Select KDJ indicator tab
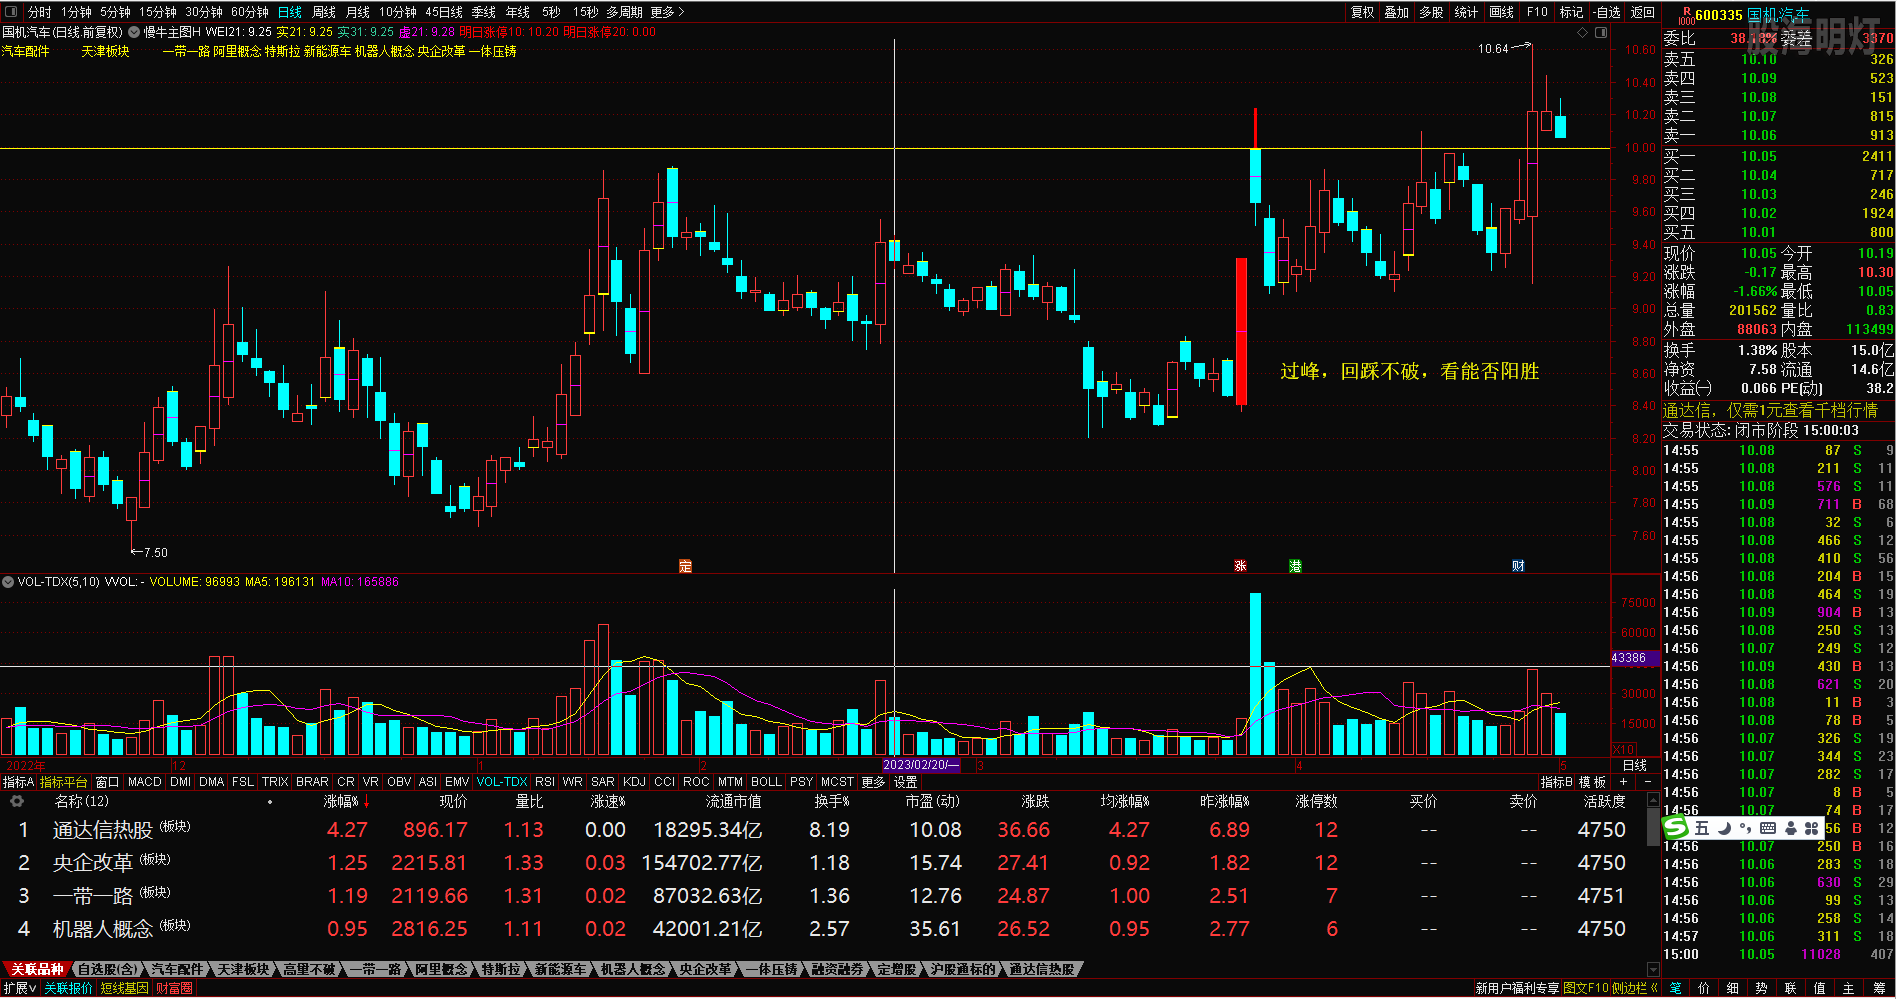The width and height of the screenshot is (1897, 999). [x=634, y=782]
